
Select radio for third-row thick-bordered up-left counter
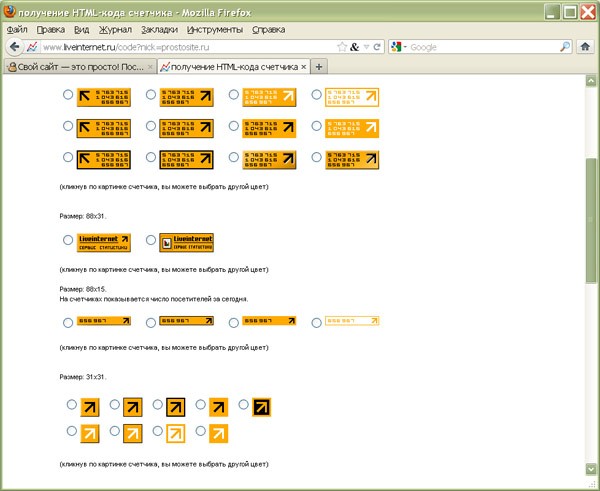click(x=68, y=157)
